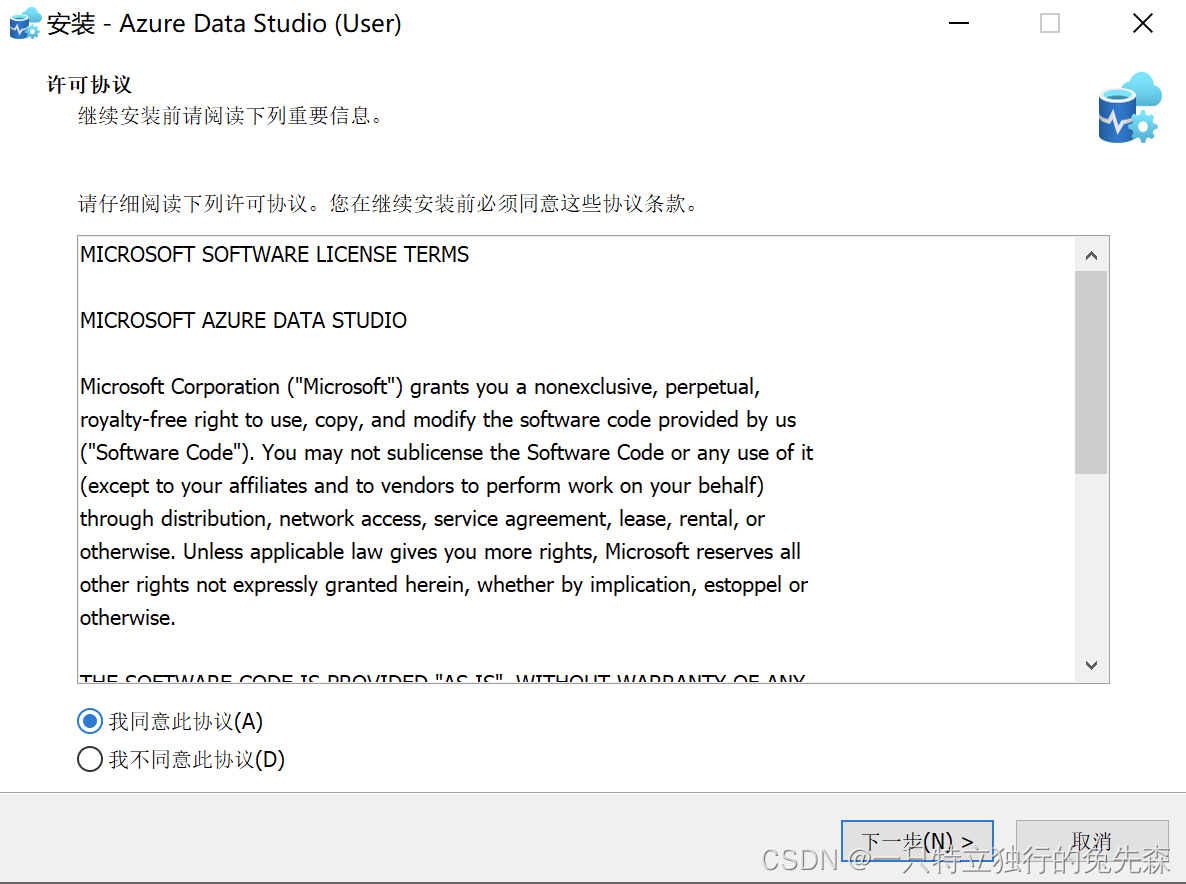Close the installer window

coord(1143,23)
